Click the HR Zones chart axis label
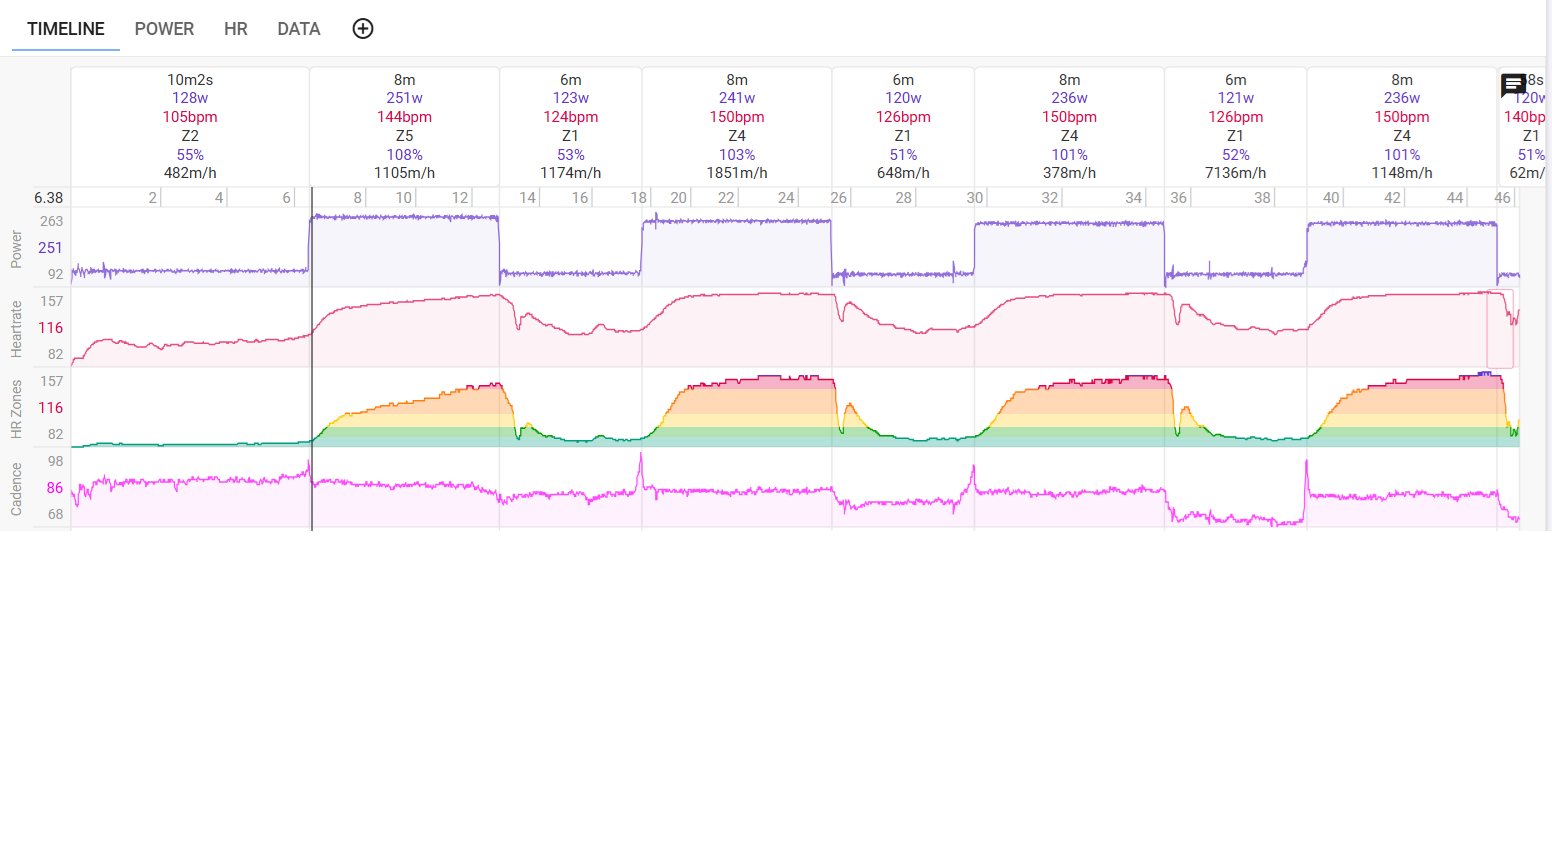1552x862 pixels. (16, 408)
